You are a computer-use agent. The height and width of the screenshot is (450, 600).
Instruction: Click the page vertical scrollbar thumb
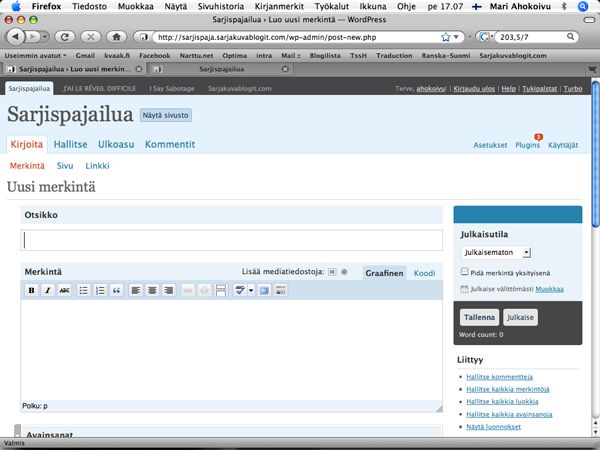pyautogui.click(x=595, y=154)
